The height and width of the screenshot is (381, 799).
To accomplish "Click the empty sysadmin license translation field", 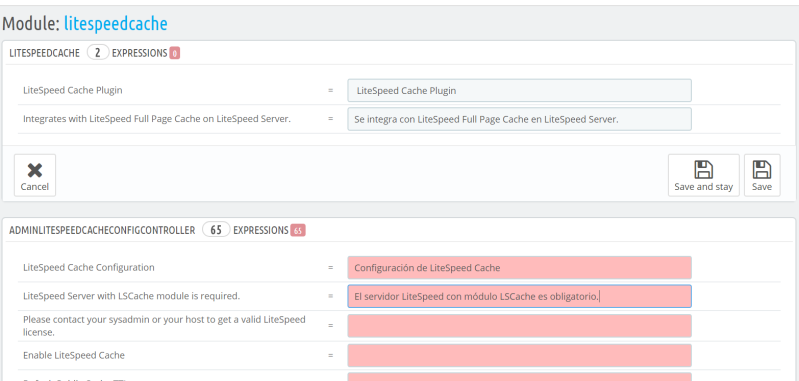I will coord(519,325).
